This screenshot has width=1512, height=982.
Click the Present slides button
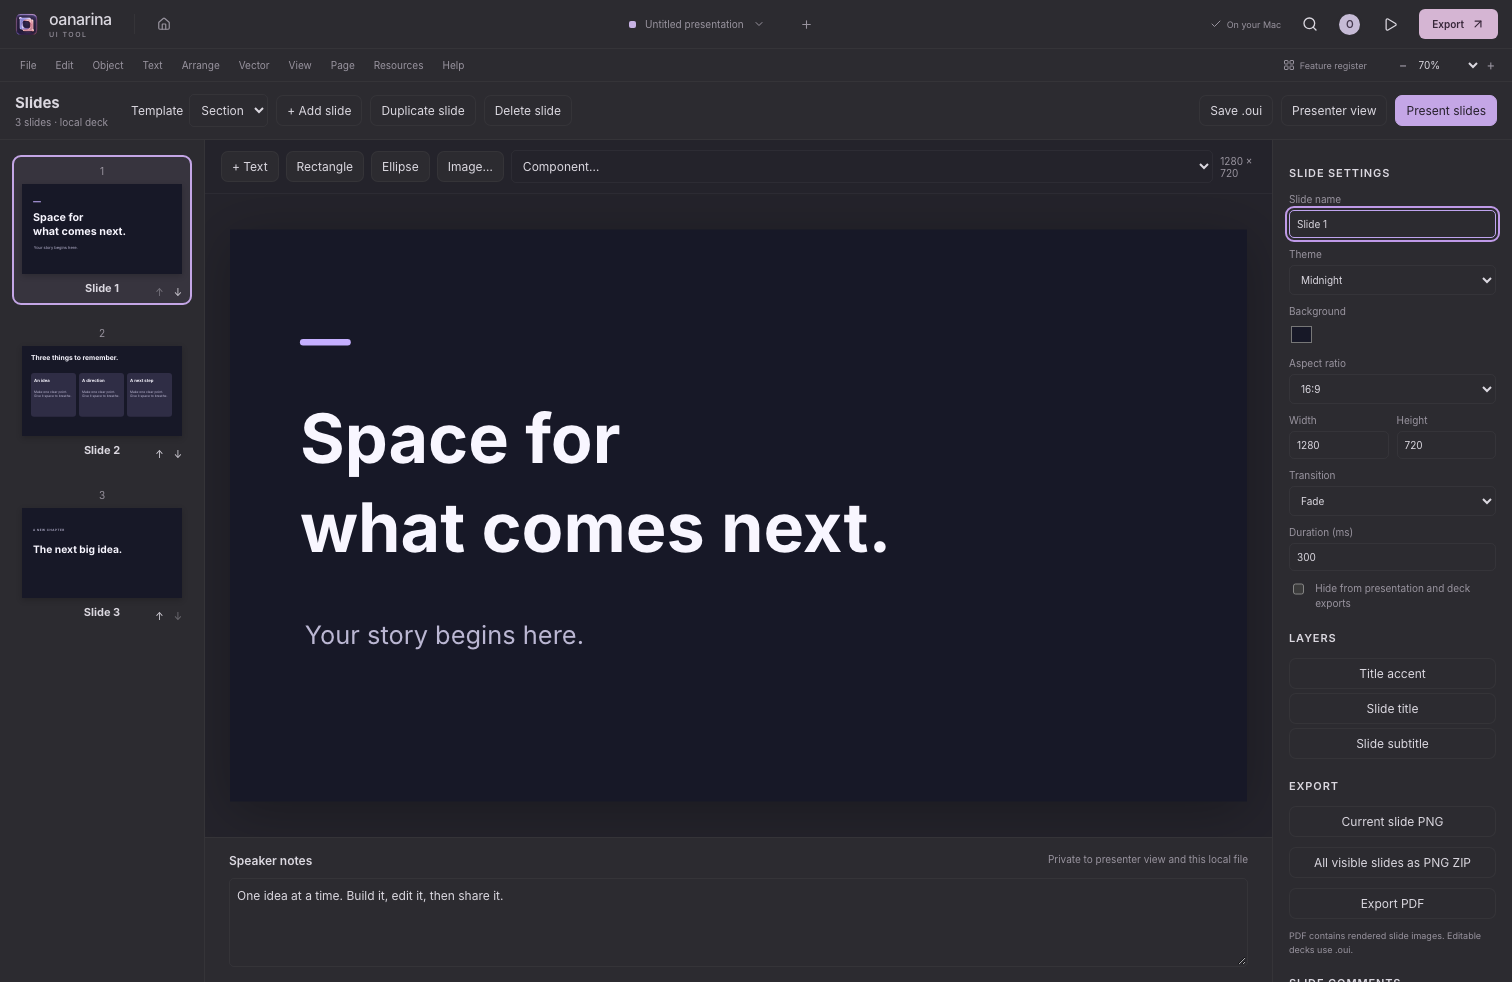coord(1446,111)
